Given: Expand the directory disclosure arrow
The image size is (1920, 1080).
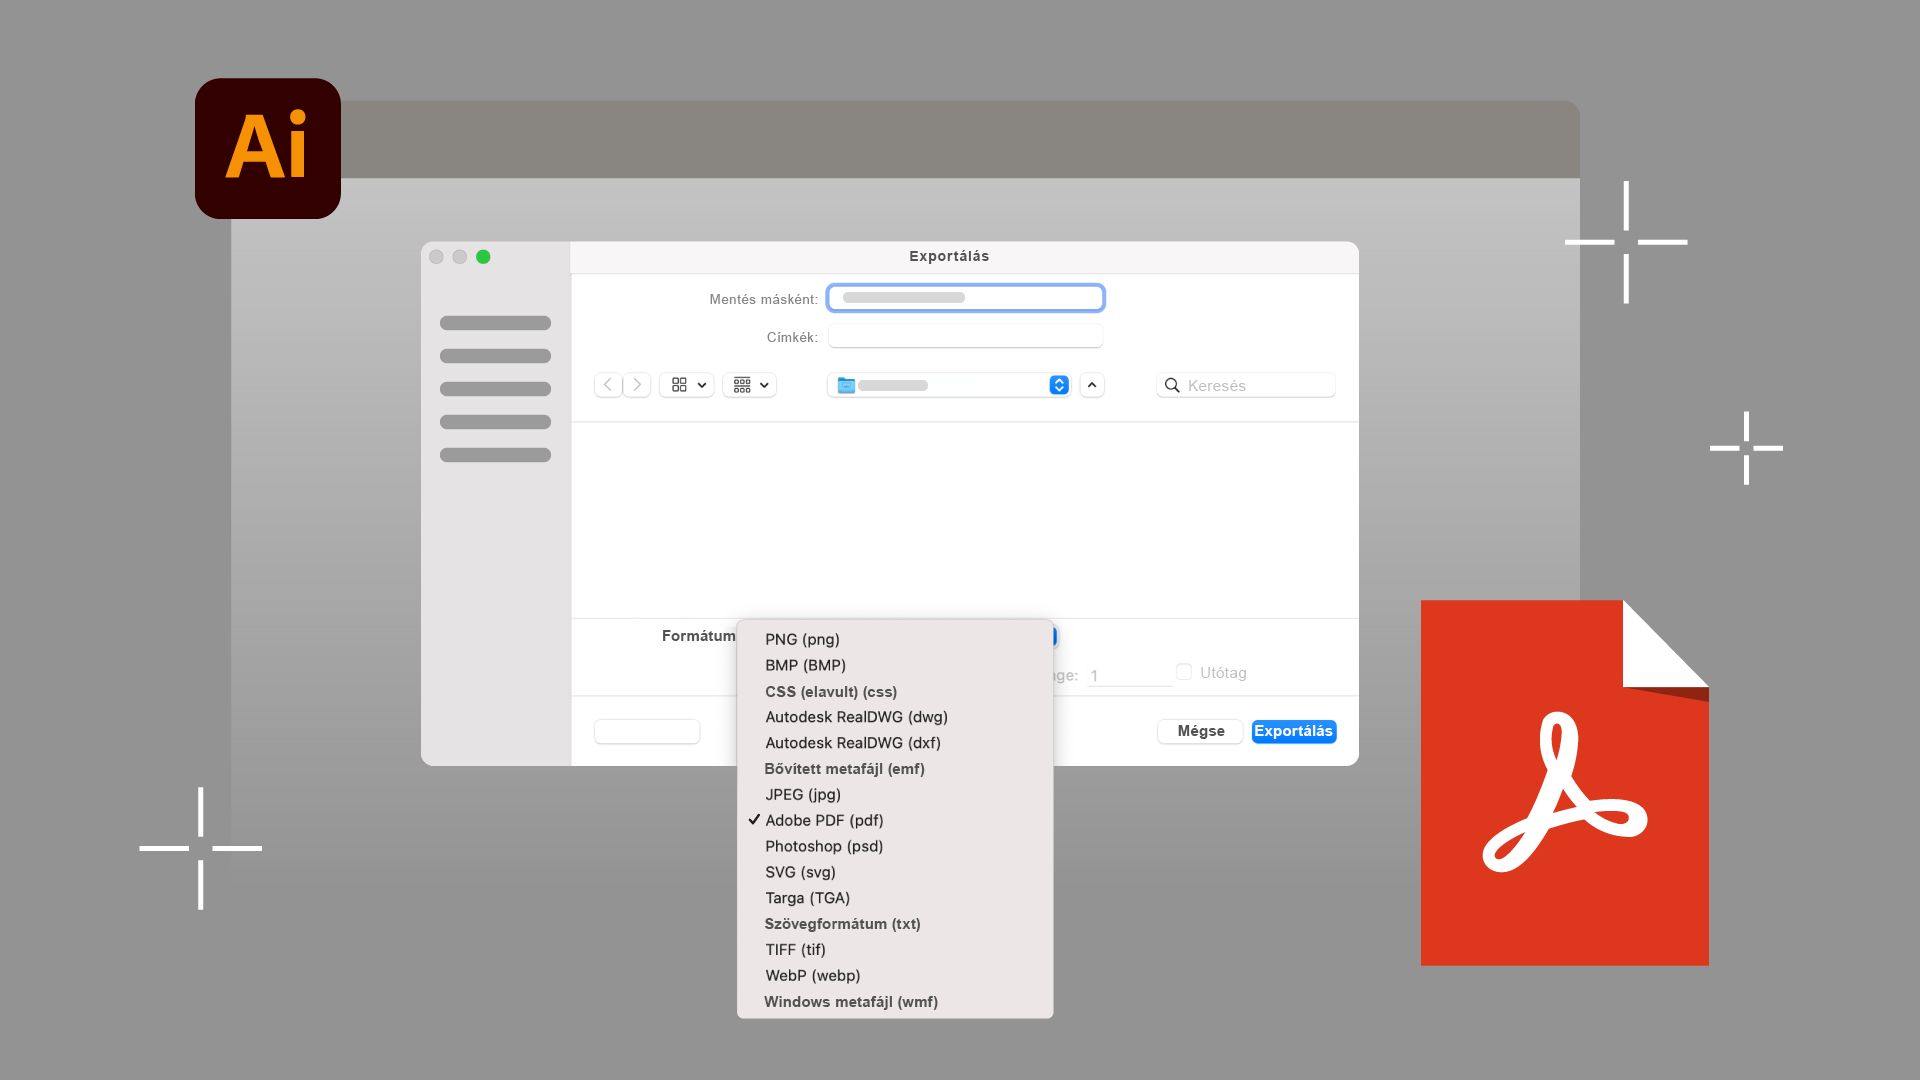Looking at the screenshot, I should pyautogui.click(x=1091, y=385).
